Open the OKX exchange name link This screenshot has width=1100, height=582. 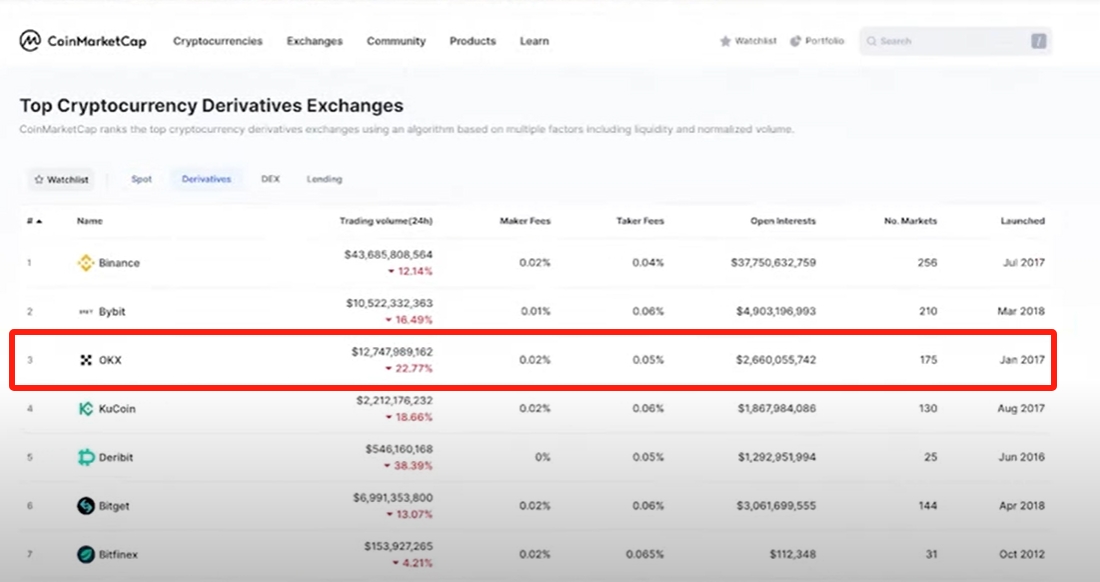(110, 360)
